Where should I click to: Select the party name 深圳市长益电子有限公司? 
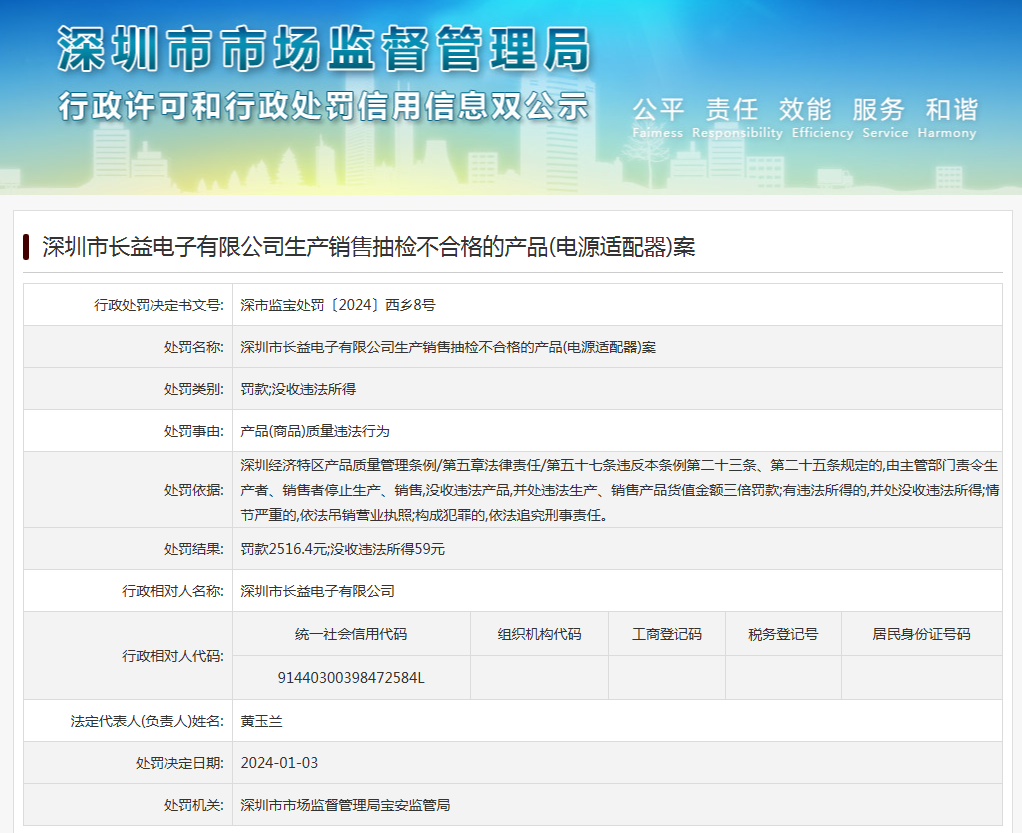317,591
